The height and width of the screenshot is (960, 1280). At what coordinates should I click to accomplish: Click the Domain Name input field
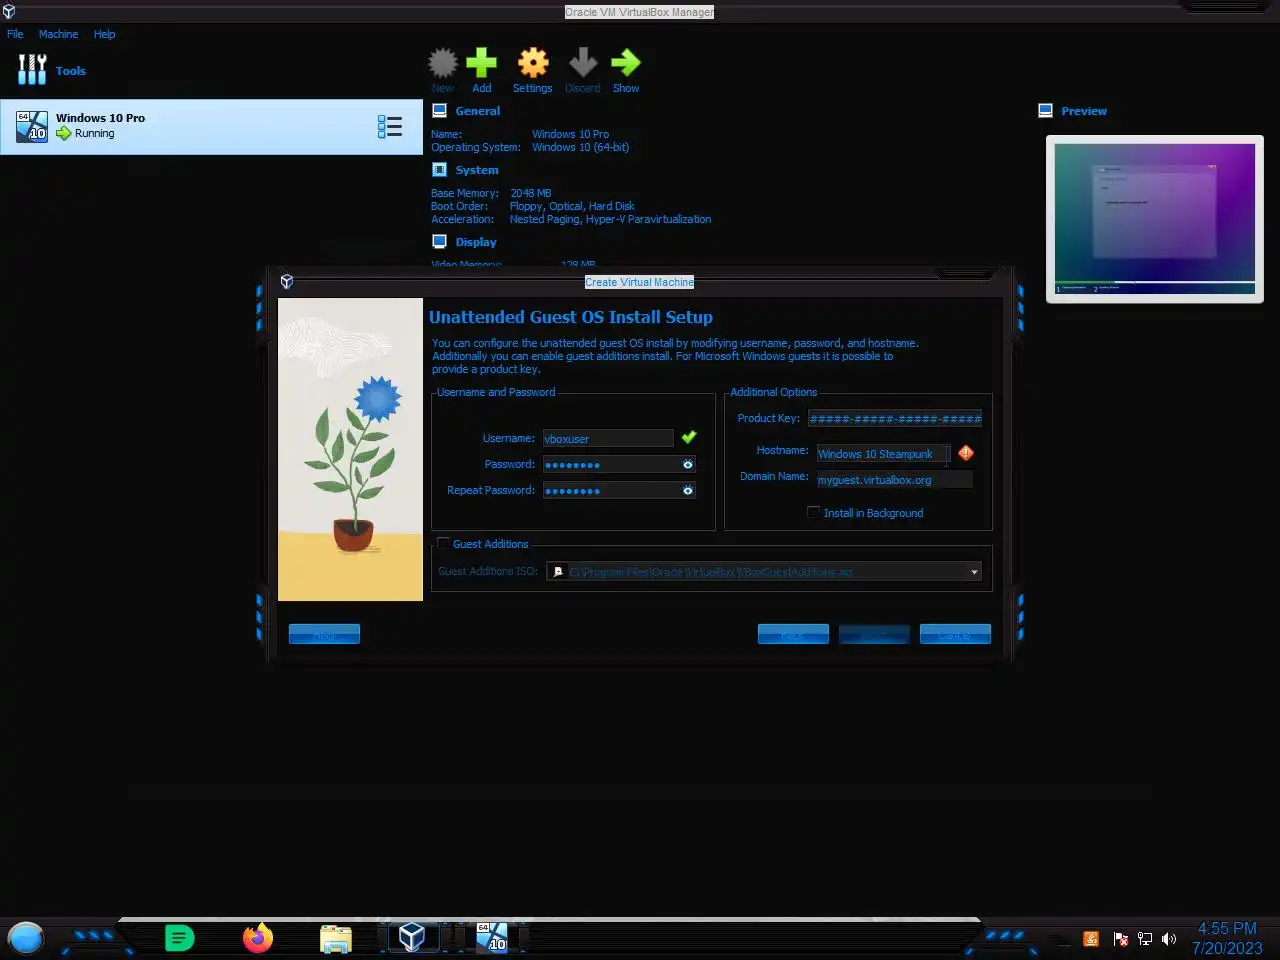(x=894, y=480)
